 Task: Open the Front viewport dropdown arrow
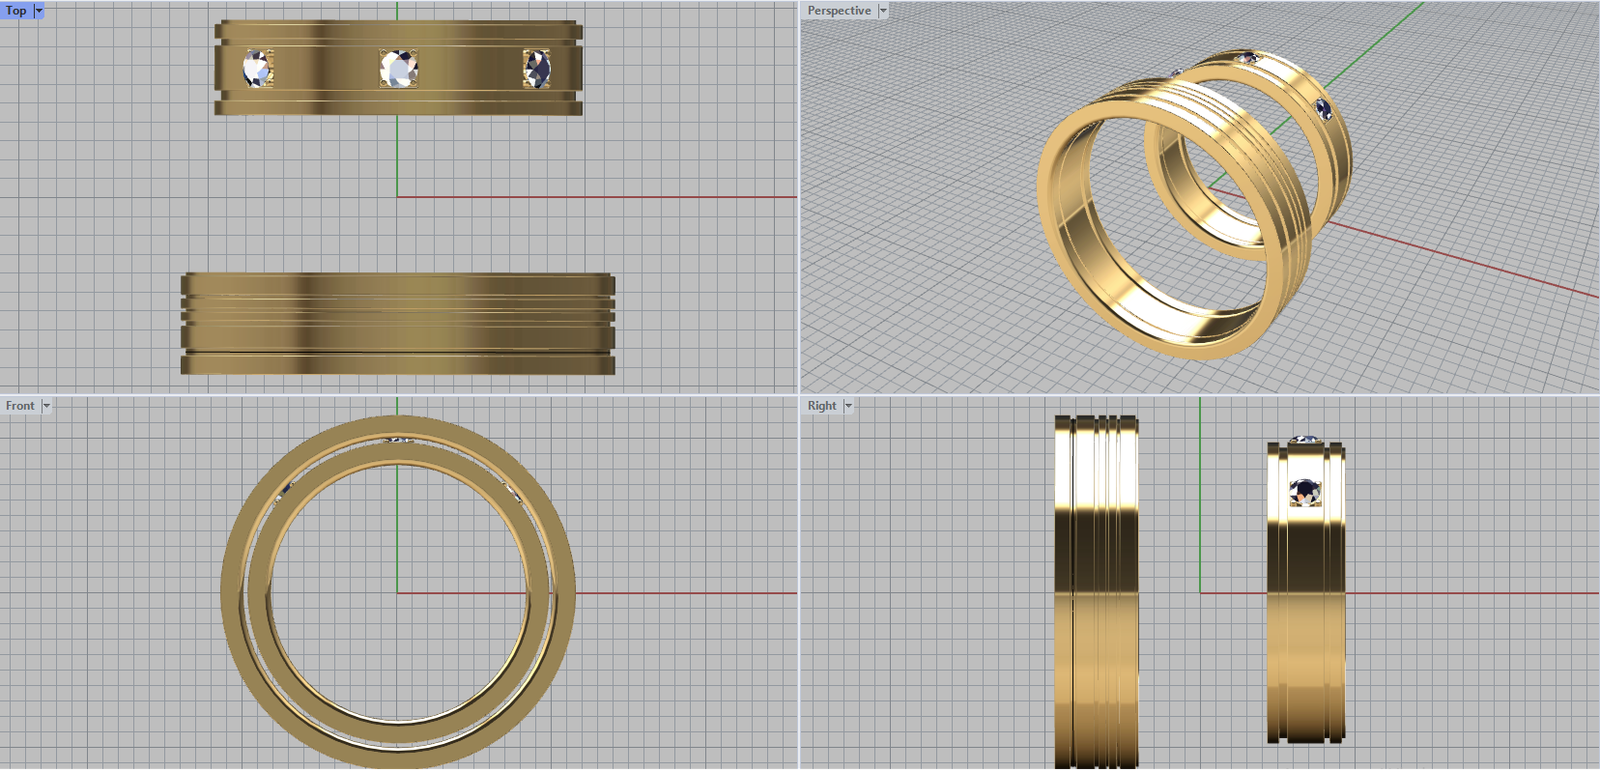pyautogui.click(x=46, y=405)
